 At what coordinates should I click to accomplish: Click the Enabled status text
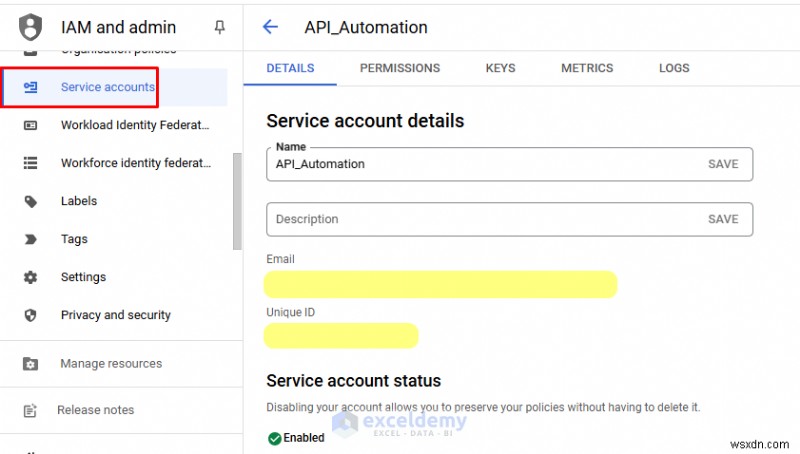click(304, 438)
